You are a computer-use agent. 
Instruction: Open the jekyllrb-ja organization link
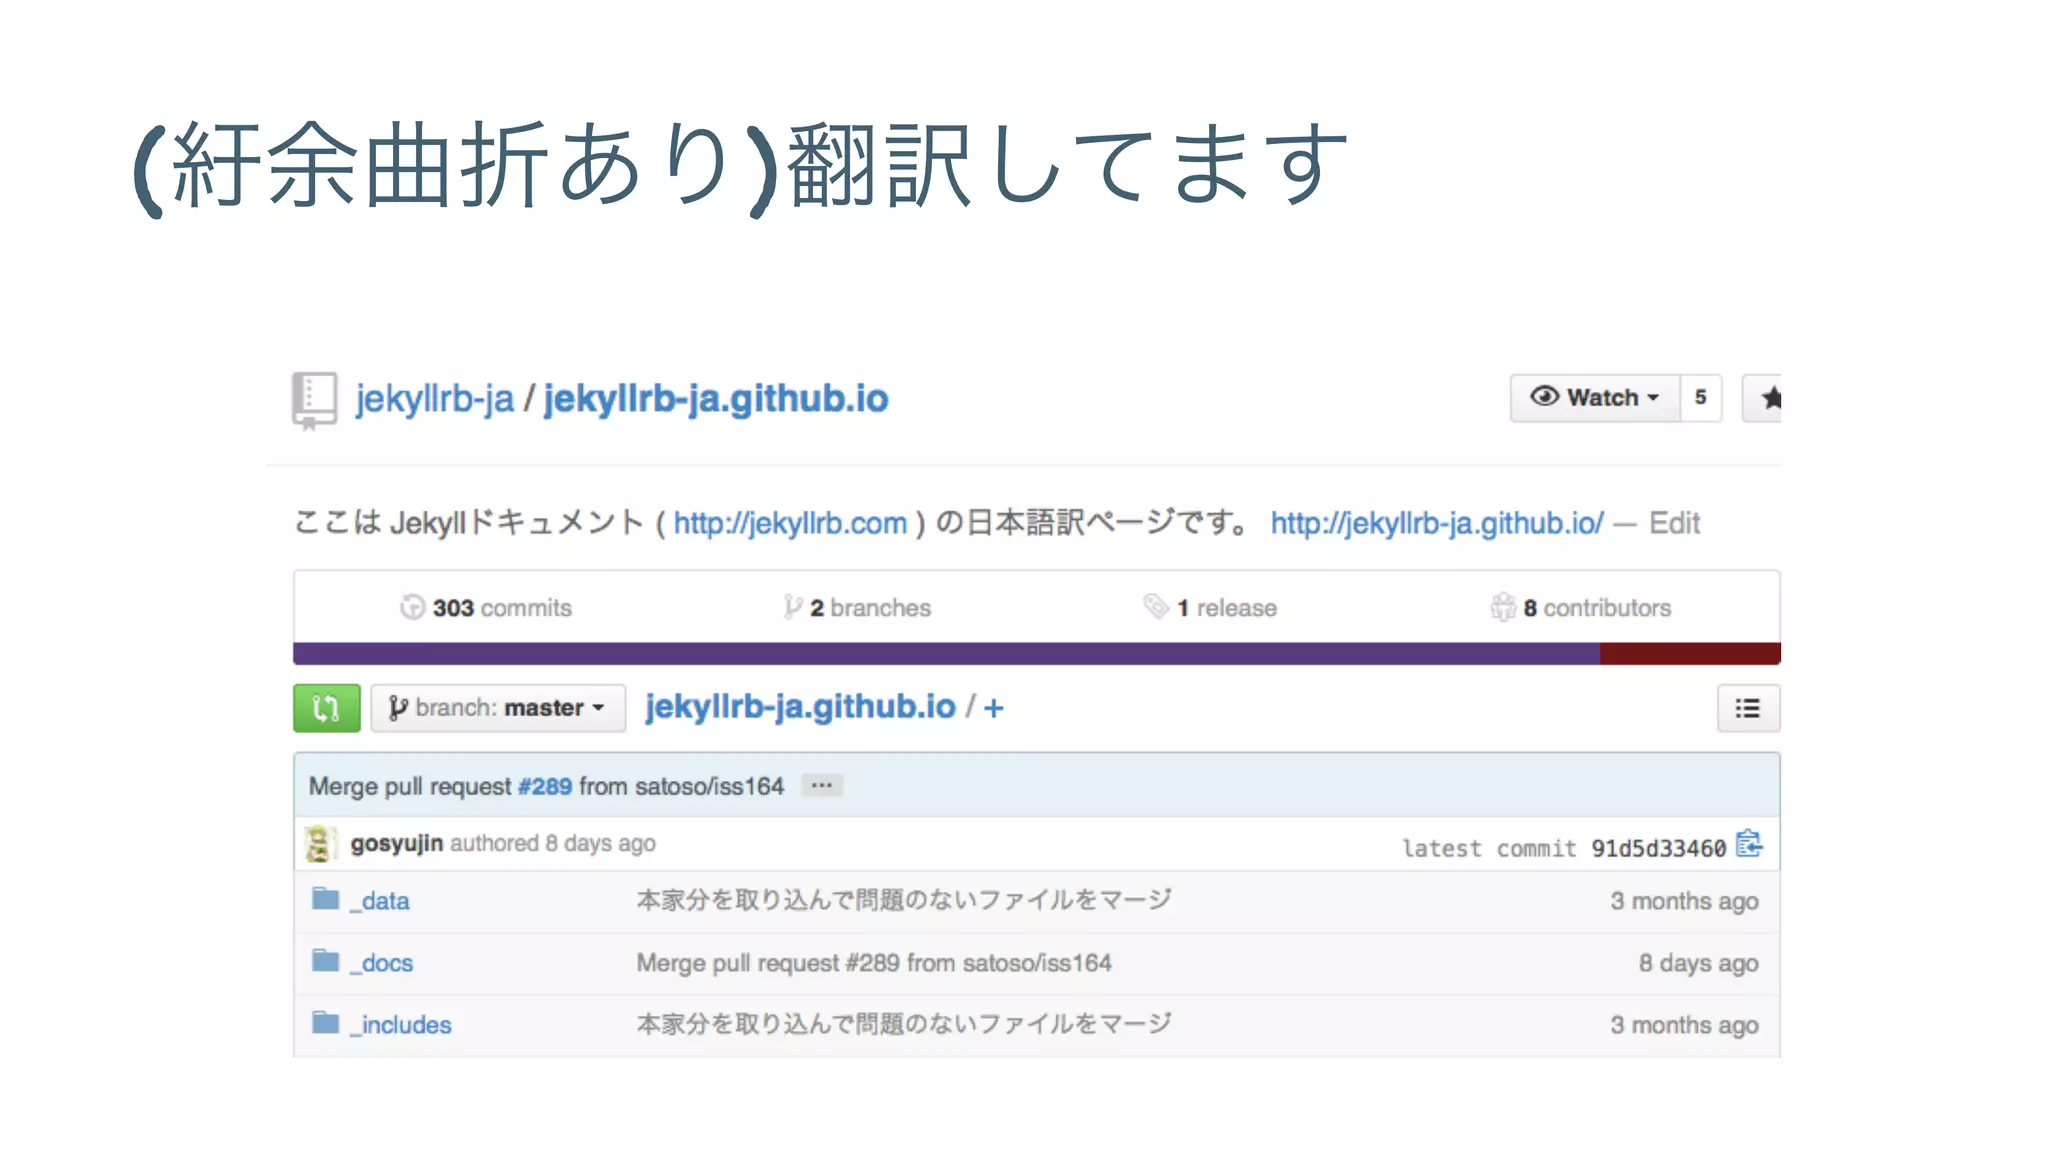tap(435, 399)
